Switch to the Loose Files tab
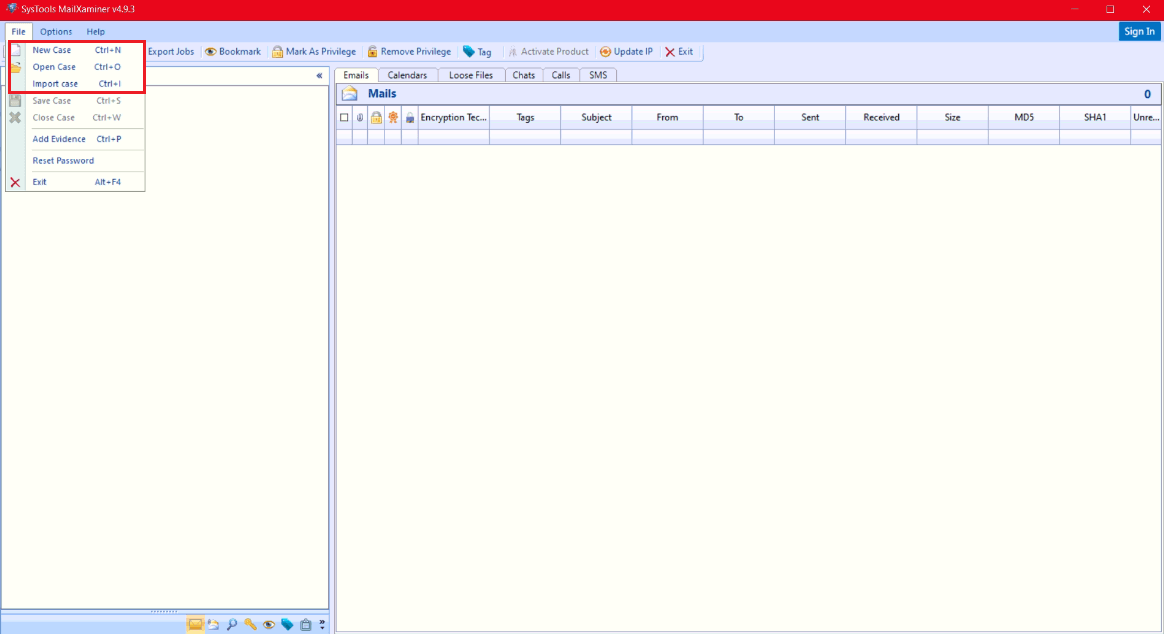 [471, 75]
